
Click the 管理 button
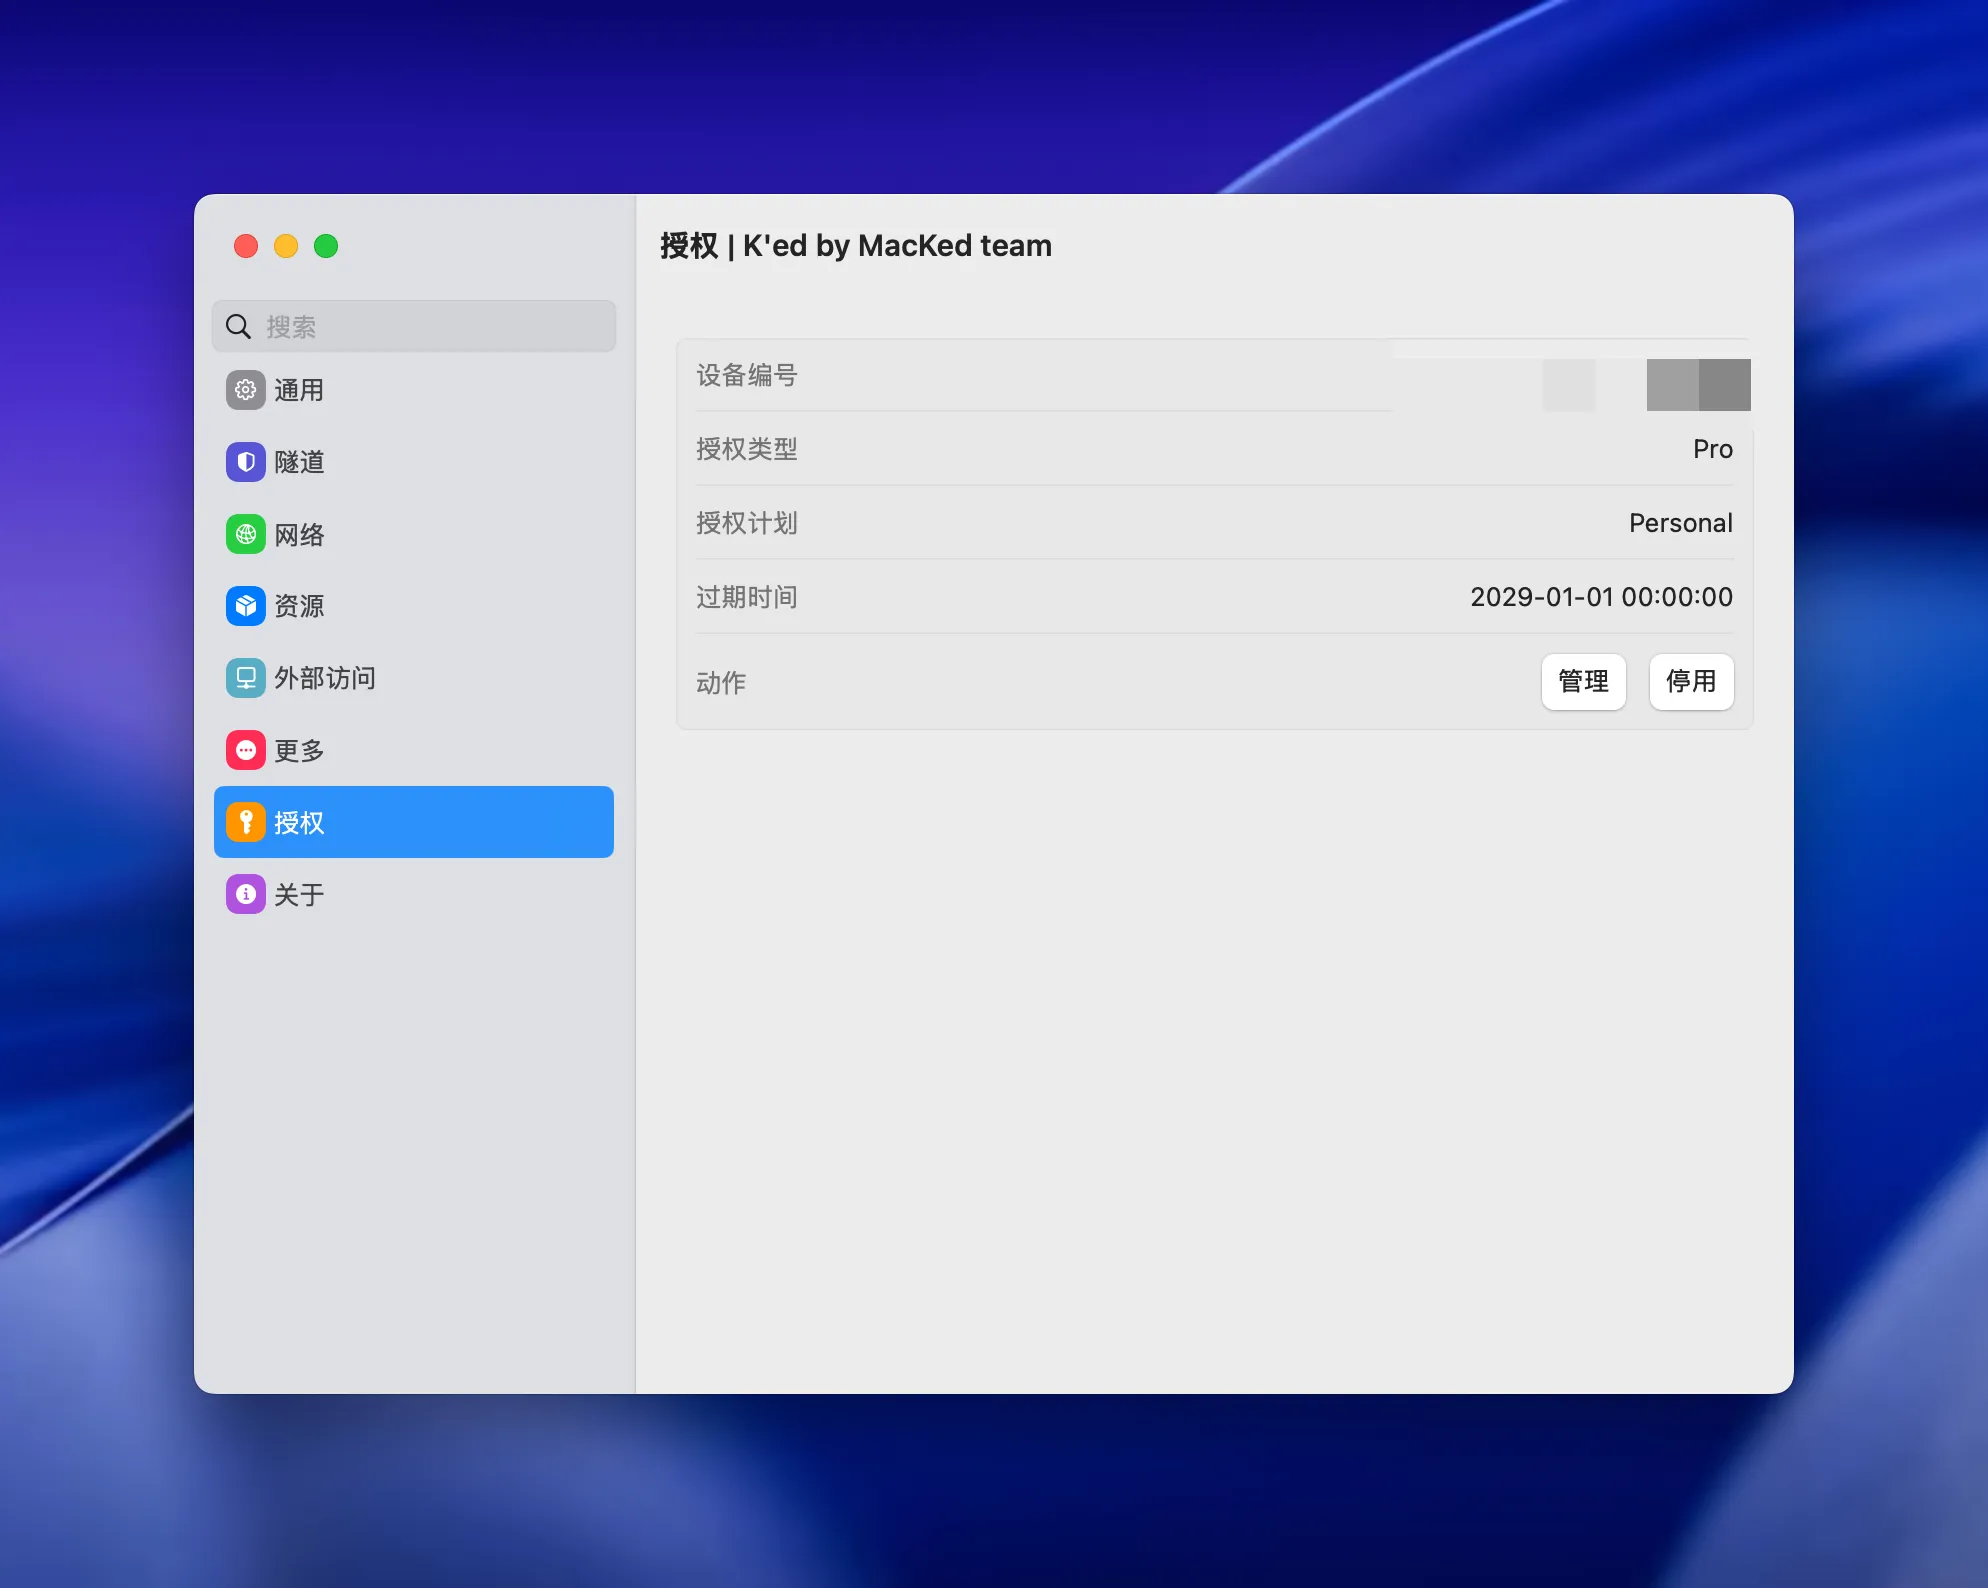coord(1584,682)
